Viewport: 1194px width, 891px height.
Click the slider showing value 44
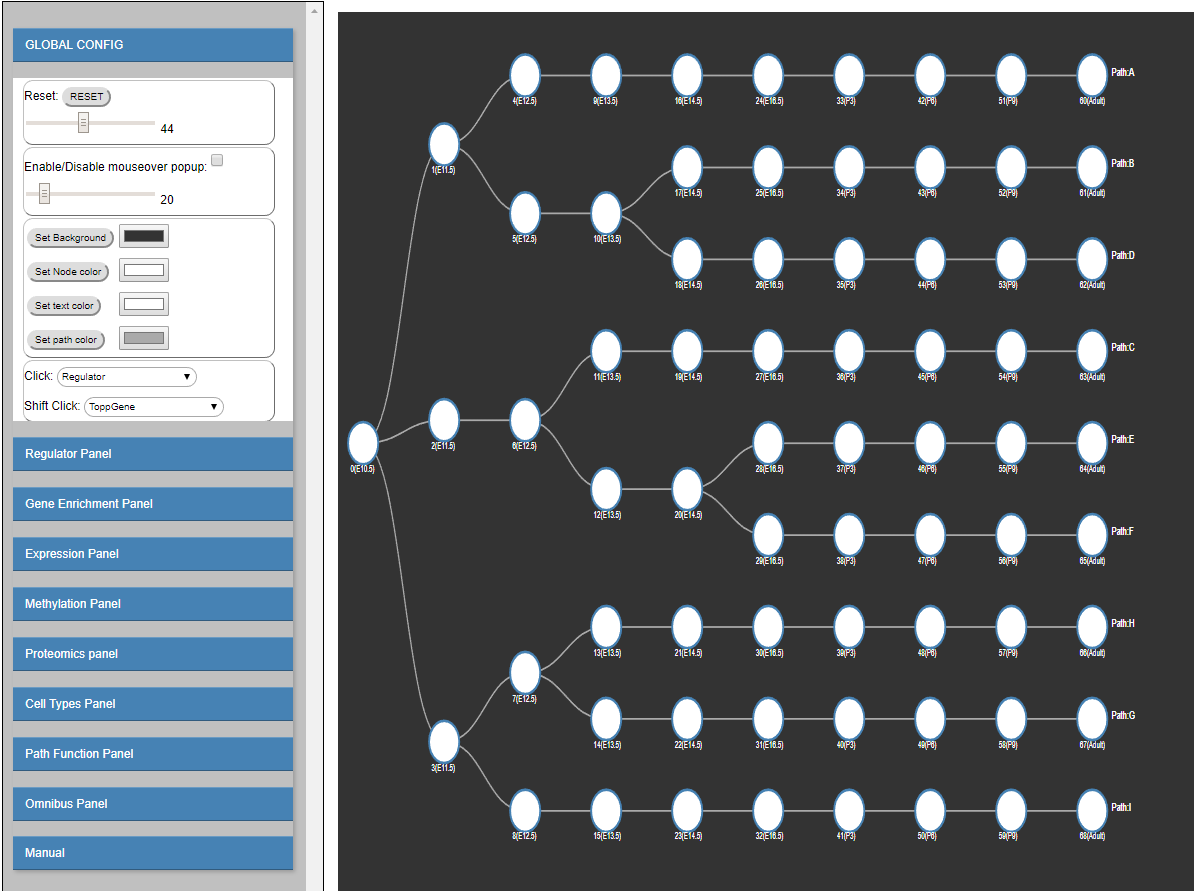[84, 122]
